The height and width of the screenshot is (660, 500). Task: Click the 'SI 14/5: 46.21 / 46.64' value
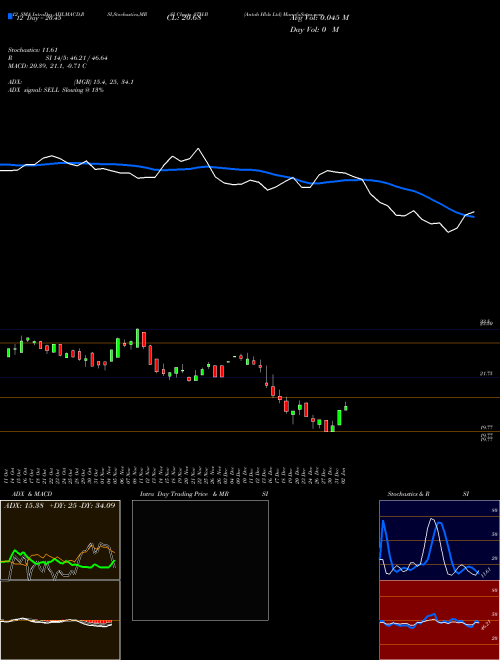[x=76, y=58]
